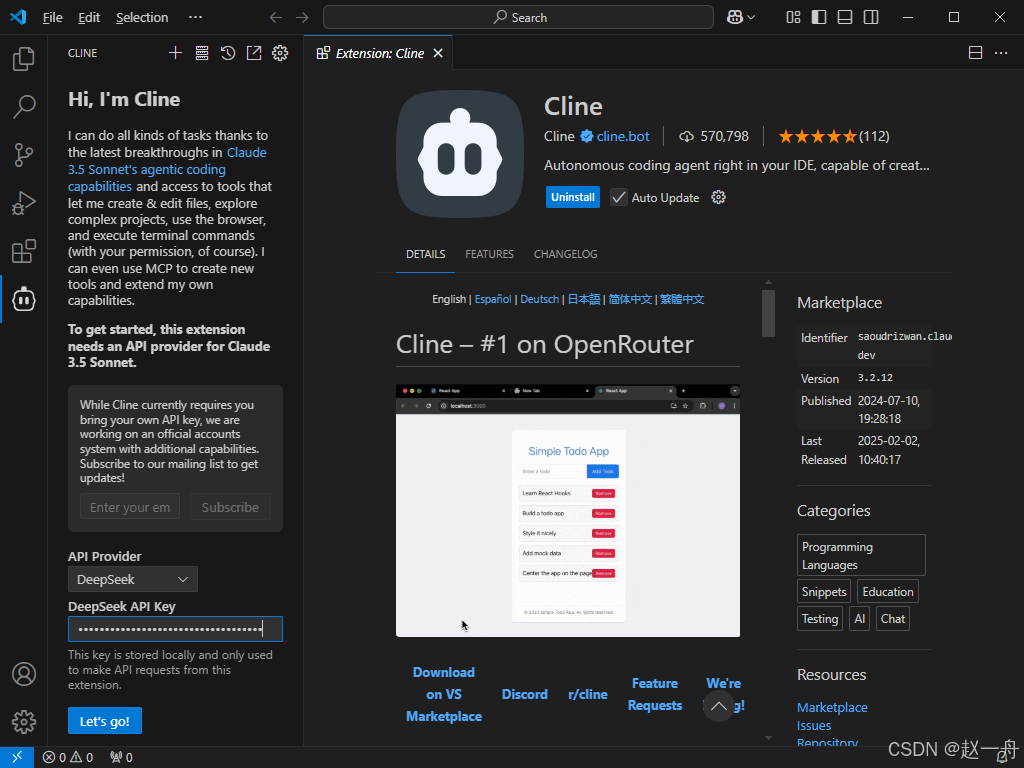Viewport: 1024px width, 768px height.
Task: Open the Explorer view in the activity bar
Action: click(24, 59)
